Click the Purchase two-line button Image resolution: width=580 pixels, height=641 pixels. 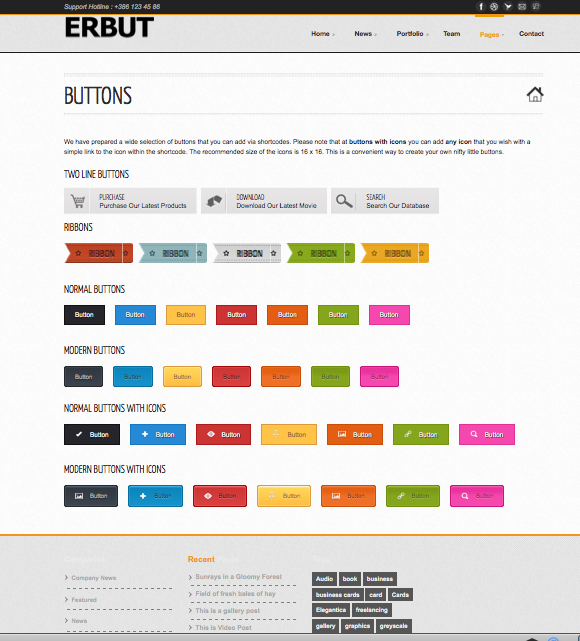coord(130,201)
